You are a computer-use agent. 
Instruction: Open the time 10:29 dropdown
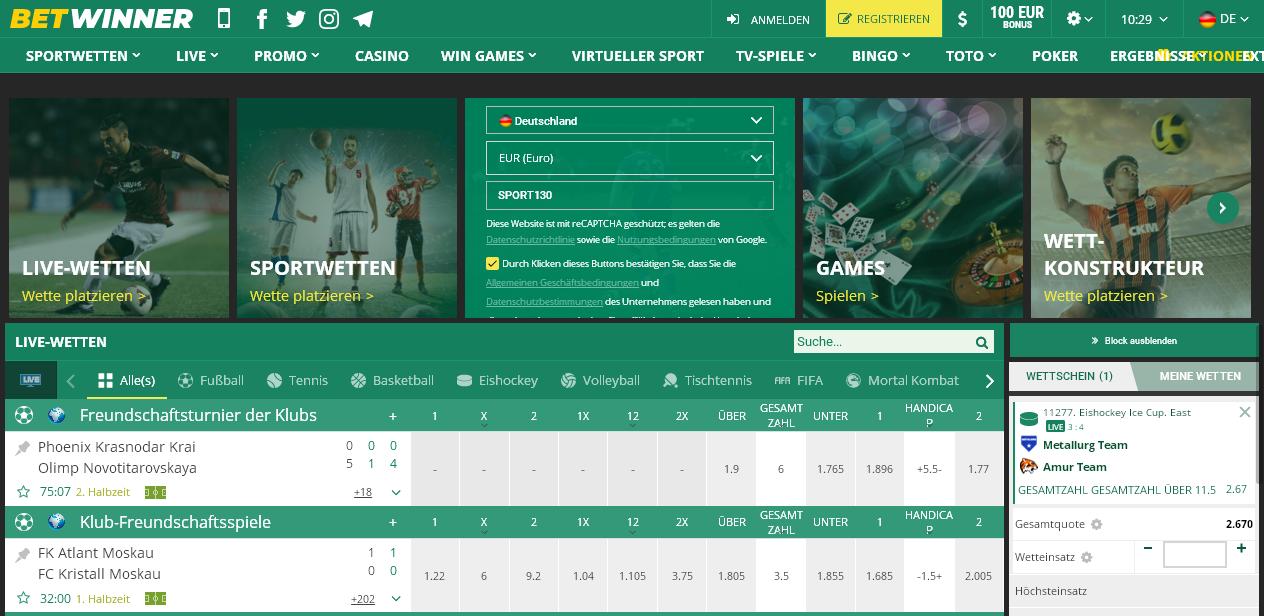(1144, 19)
